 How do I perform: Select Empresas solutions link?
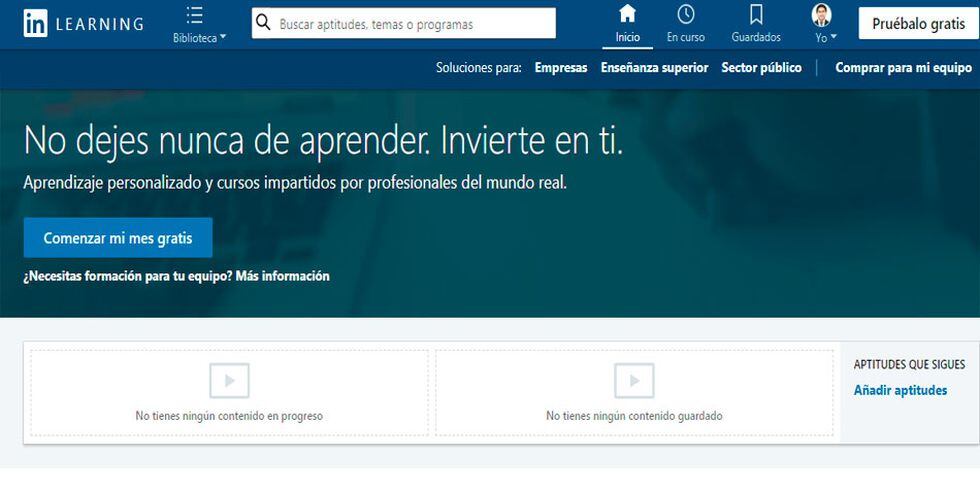pos(561,68)
